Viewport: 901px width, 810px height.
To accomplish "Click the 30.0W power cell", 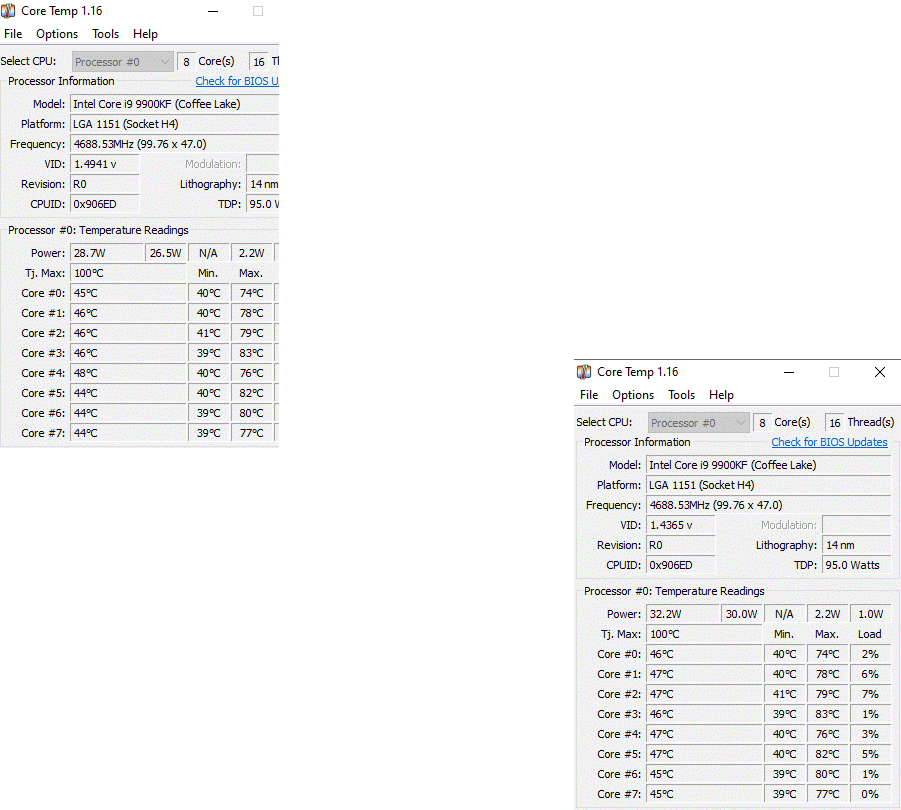I will [741, 614].
